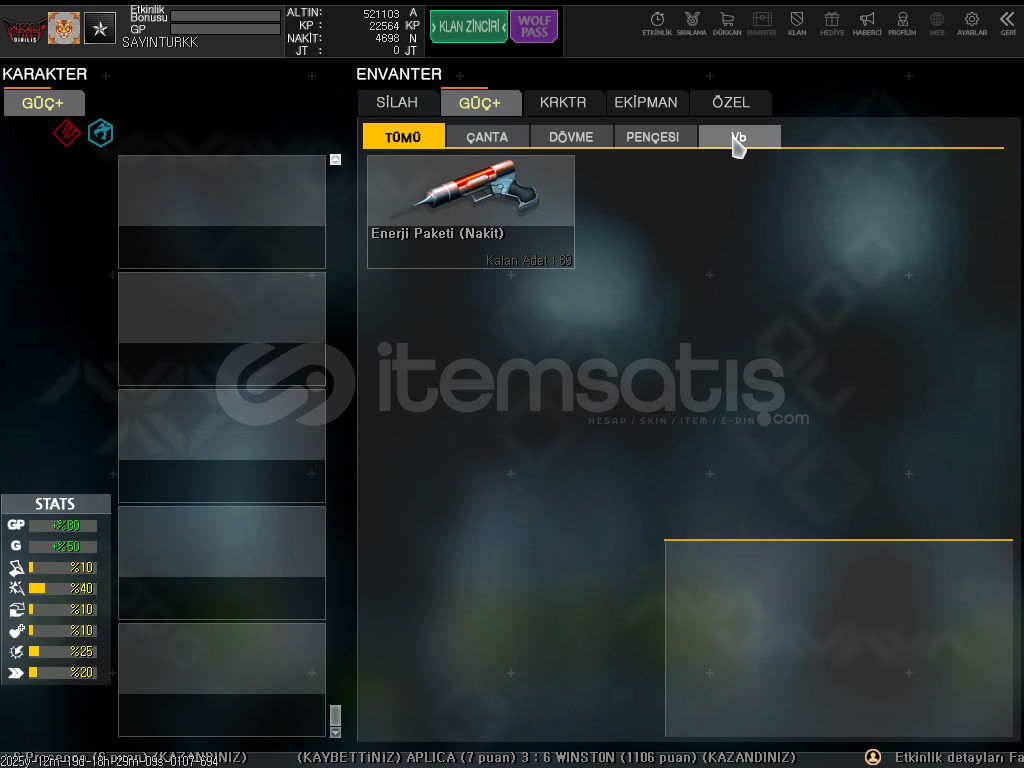Select the PENÇESİ filter tab
The height and width of the screenshot is (768, 1024).
coord(655,136)
